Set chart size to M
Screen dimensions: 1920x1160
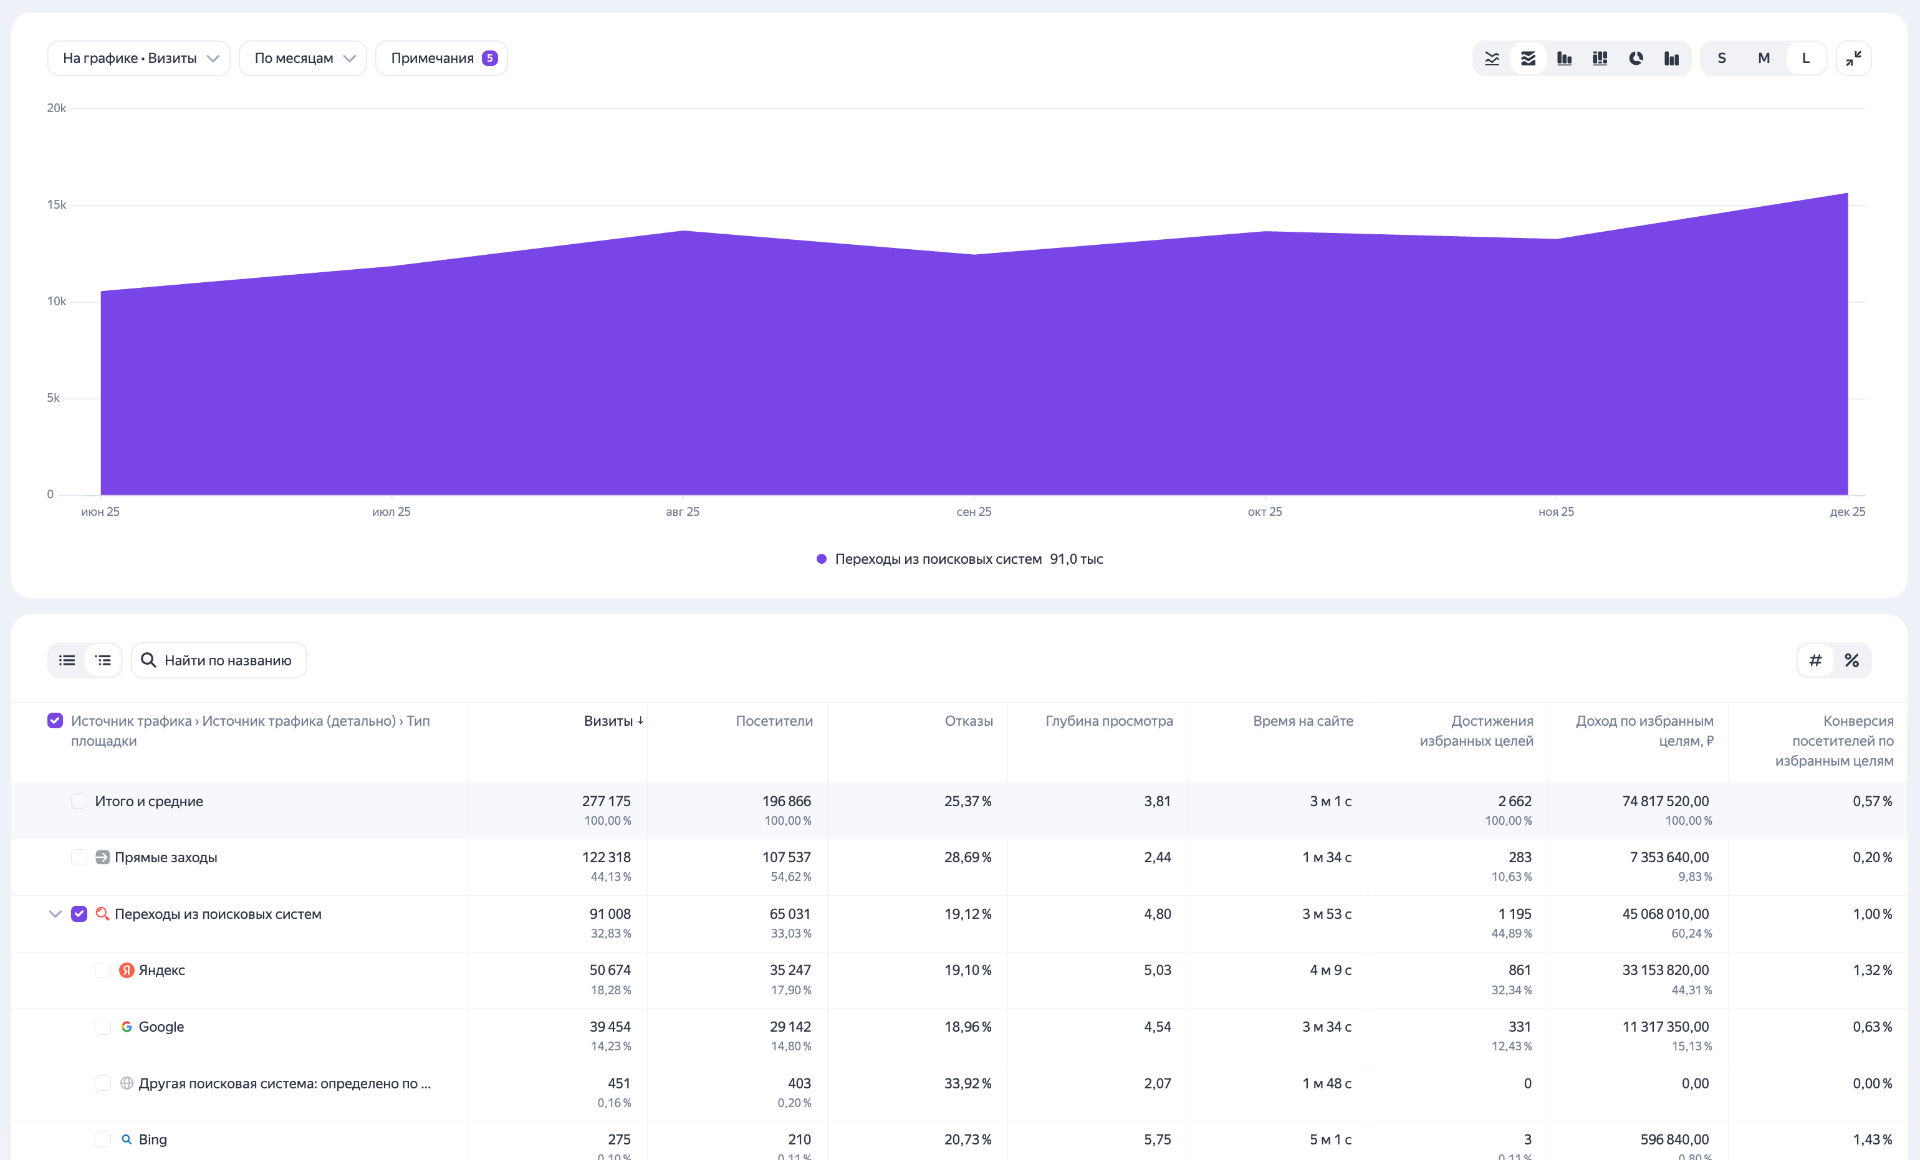tap(1763, 58)
